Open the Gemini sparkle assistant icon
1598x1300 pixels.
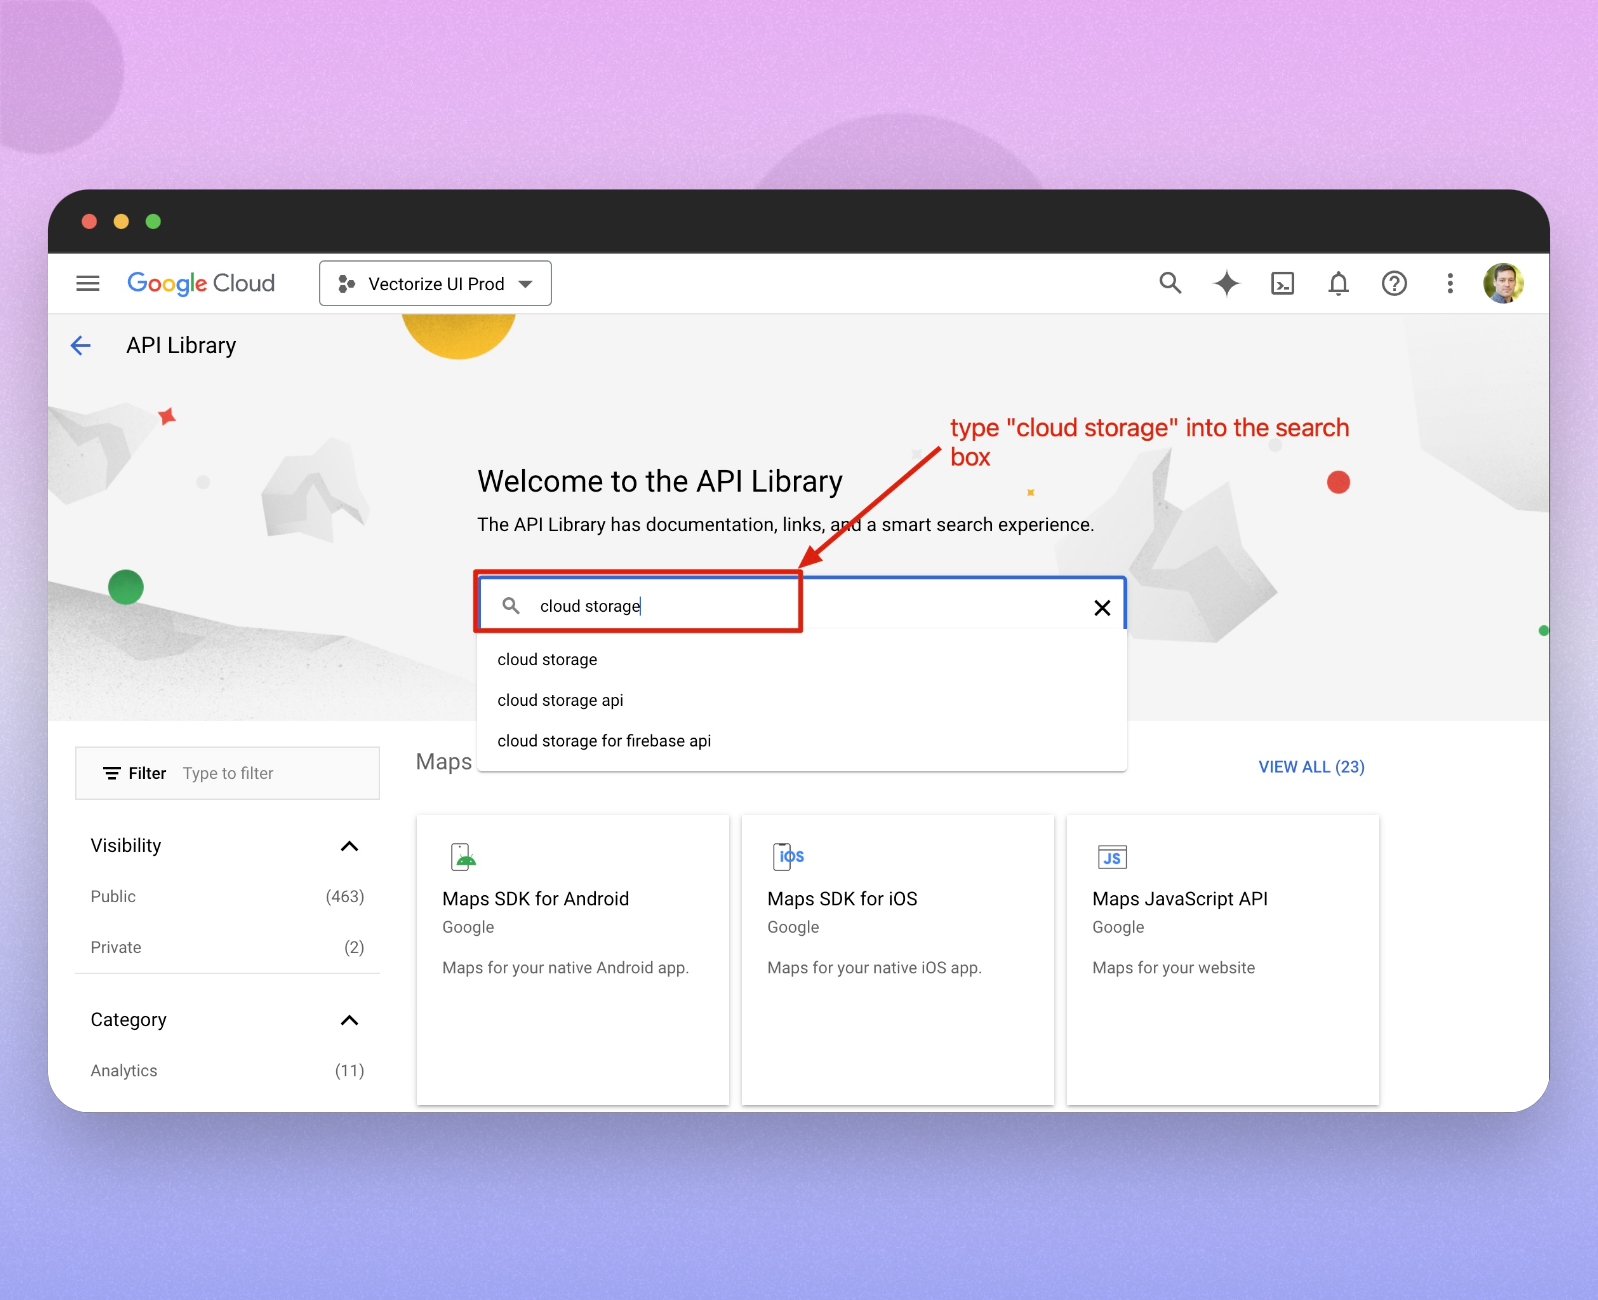click(x=1227, y=284)
